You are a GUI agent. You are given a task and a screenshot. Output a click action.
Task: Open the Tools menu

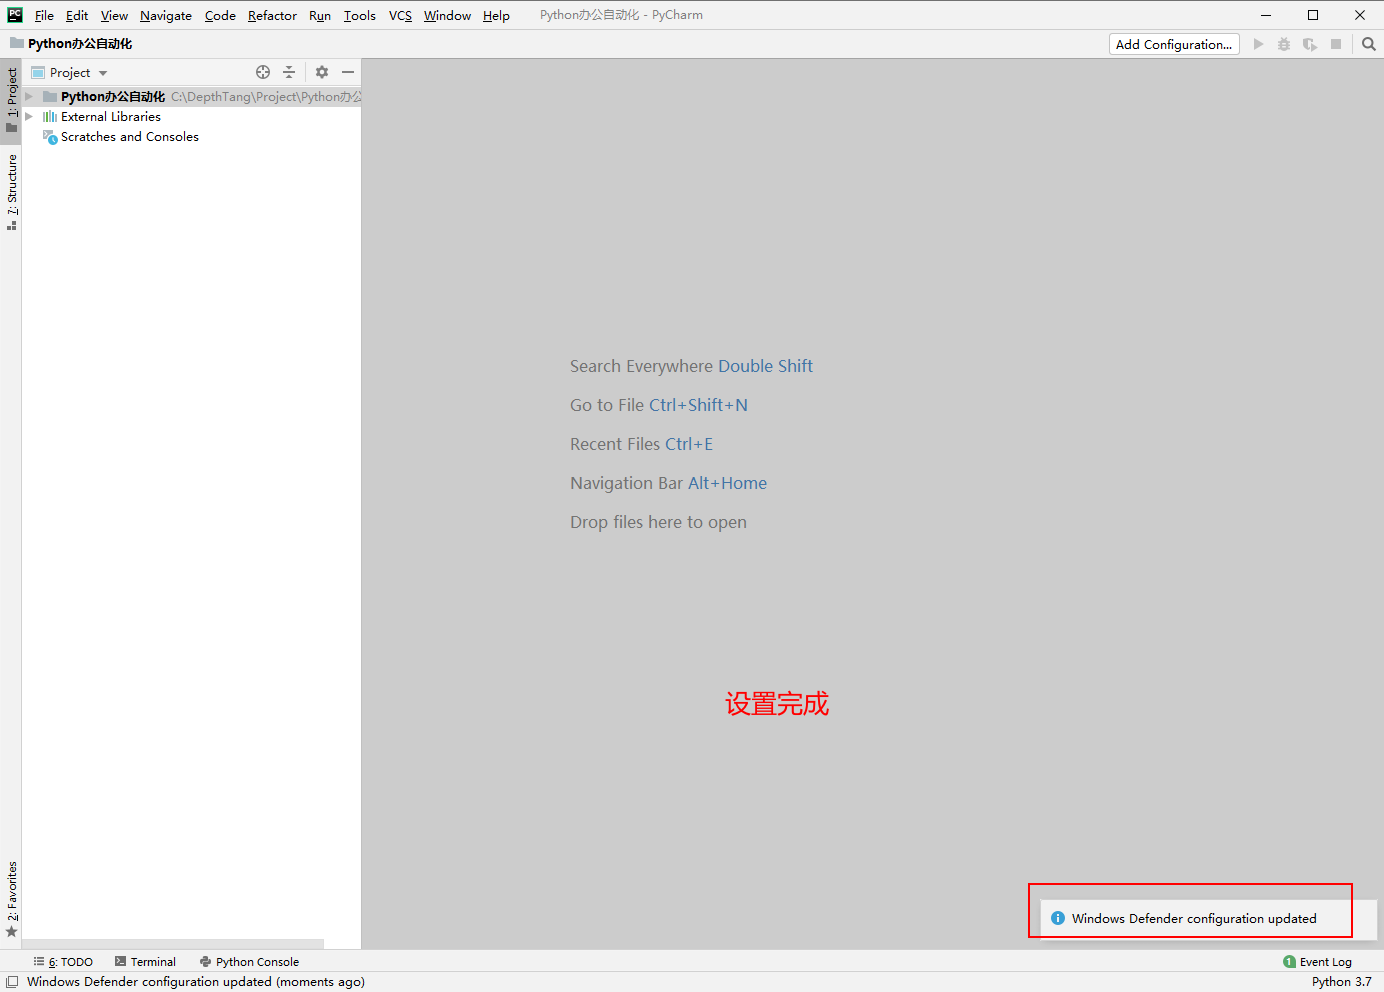360,15
